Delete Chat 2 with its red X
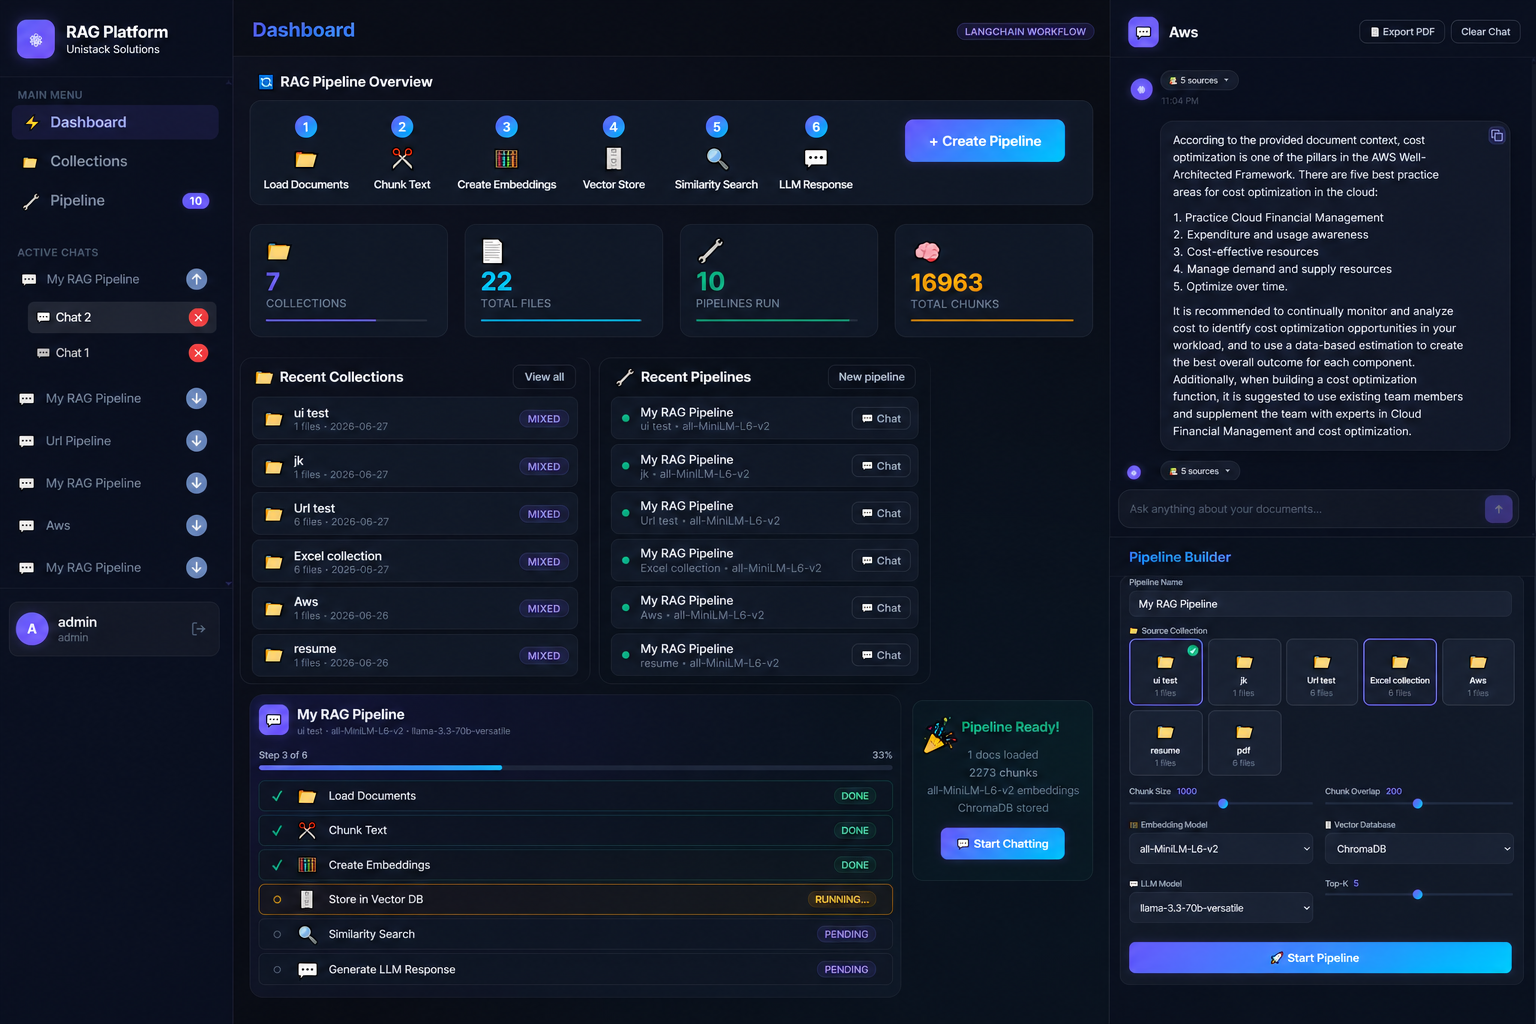1536x1024 pixels. click(x=198, y=317)
